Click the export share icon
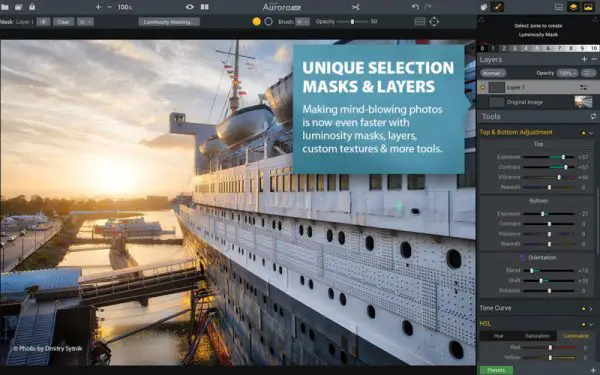Viewport: 600px width, 375px height. point(33,7)
